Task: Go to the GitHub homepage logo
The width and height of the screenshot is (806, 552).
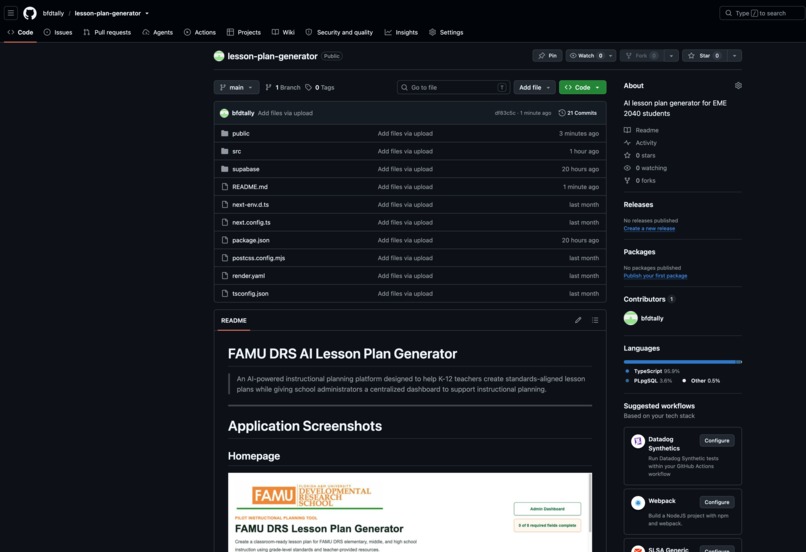Action: pyautogui.click(x=30, y=13)
